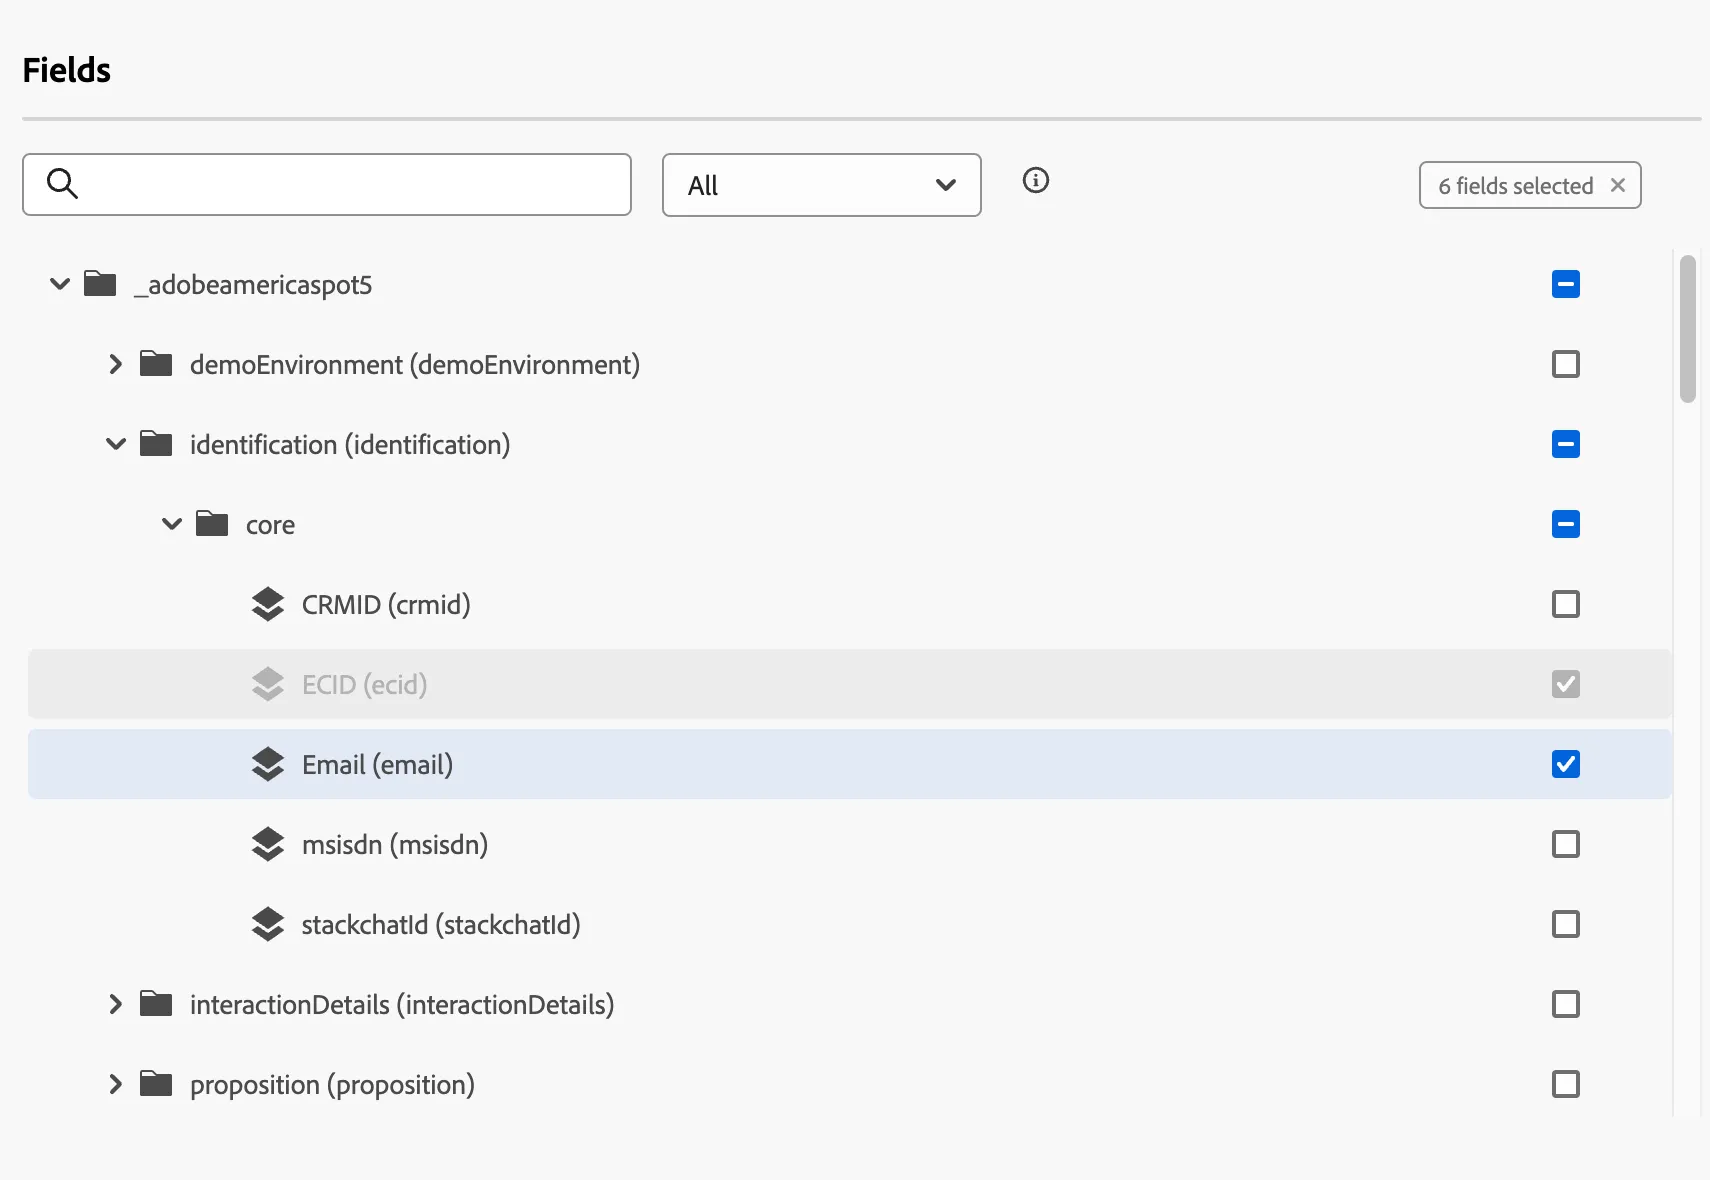Check the CRMID (crmid) checkbox
This screenshot has height=1180, width=1710.
pyautogui.click(x=1566, y=604)
